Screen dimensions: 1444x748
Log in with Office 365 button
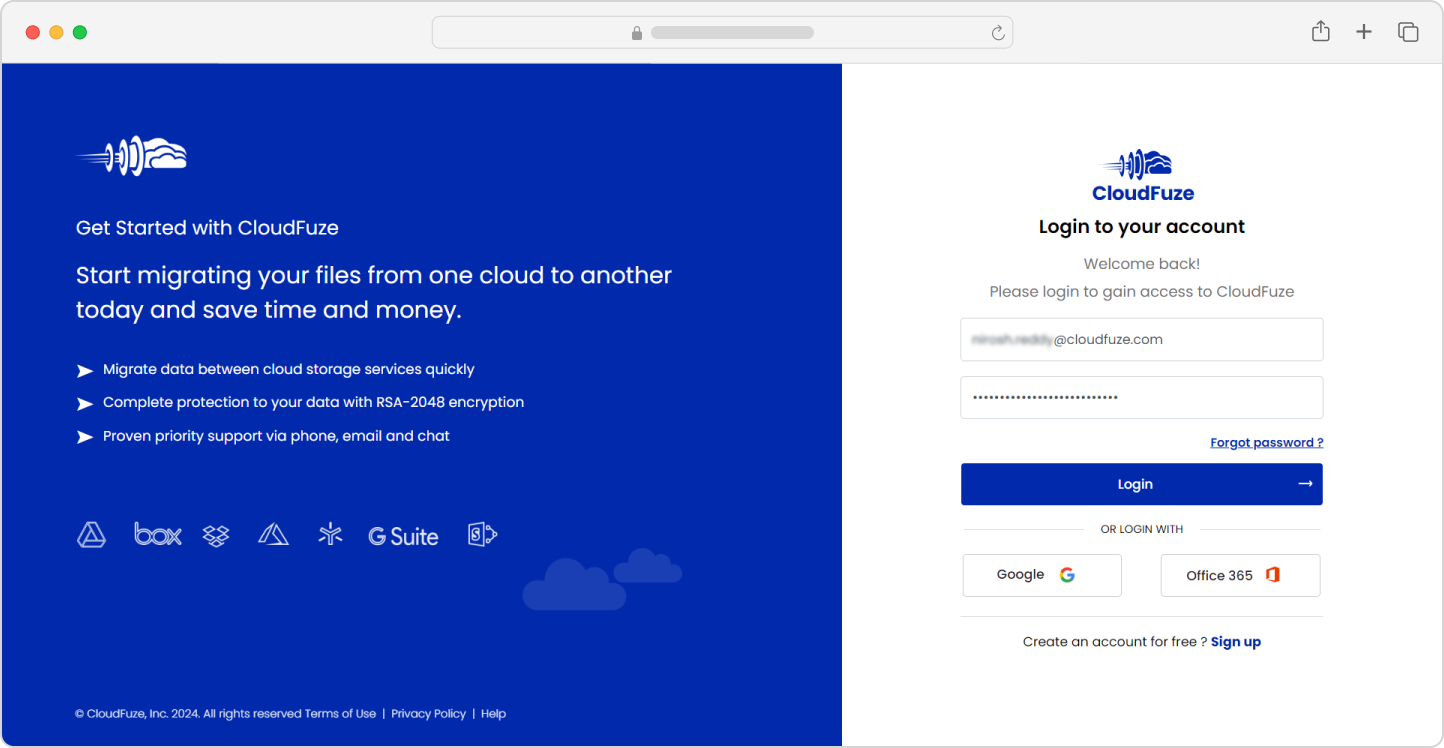tap(1240, 575)
